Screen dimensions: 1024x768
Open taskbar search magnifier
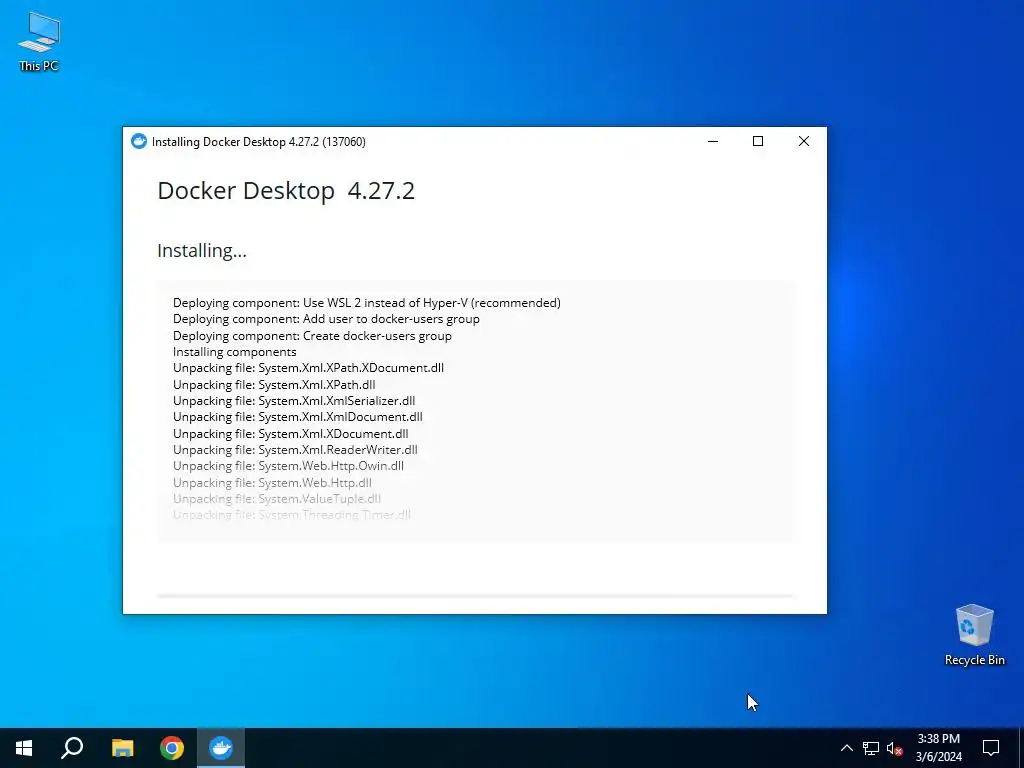click(72, 748)
